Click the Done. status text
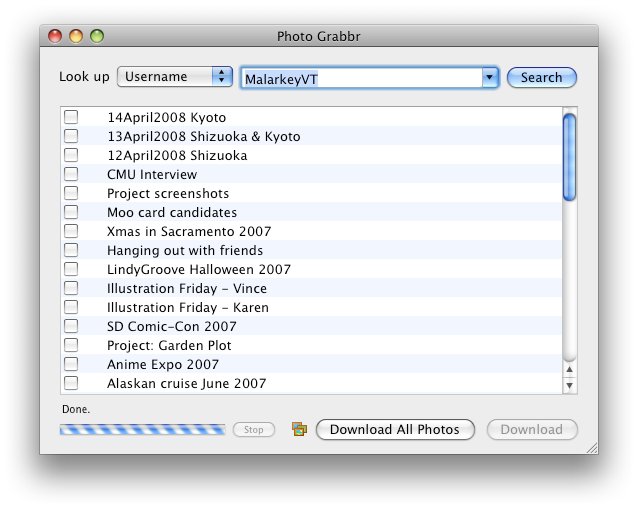638x509 pixels. (76, 409)
